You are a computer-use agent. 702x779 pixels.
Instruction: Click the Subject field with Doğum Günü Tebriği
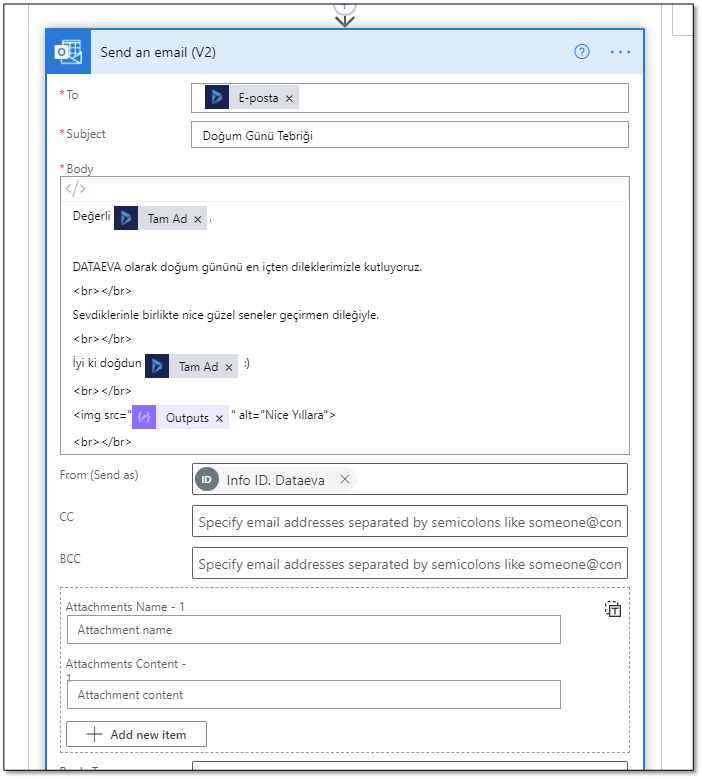point(410,135)
